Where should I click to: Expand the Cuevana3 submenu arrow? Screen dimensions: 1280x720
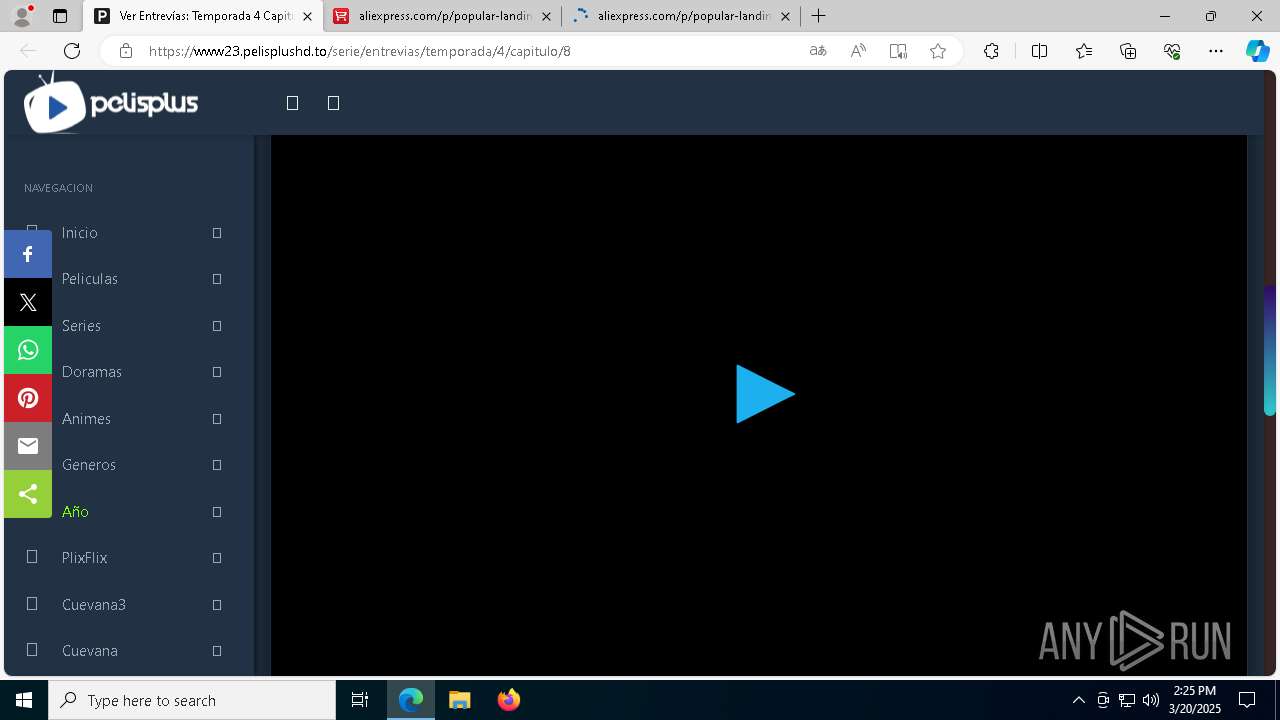pyautogui.click(x=217, y=605)
